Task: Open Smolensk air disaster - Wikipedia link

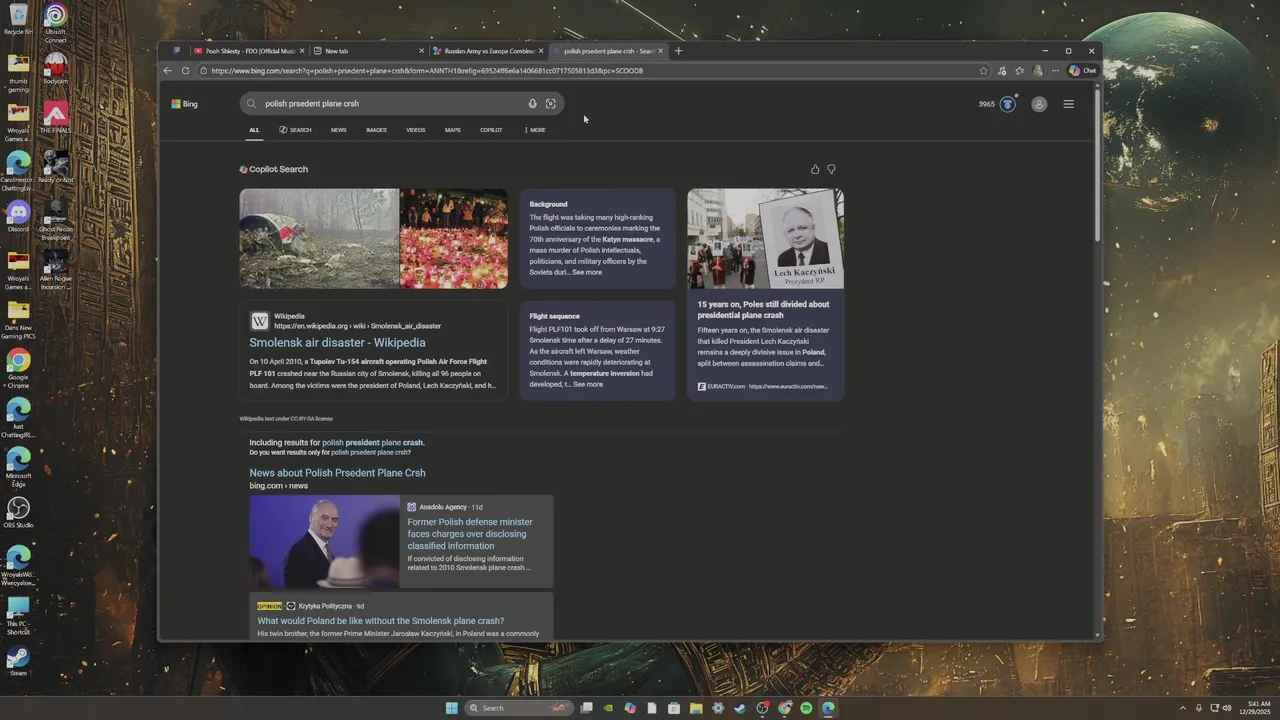Action: (x=337, y=343)
